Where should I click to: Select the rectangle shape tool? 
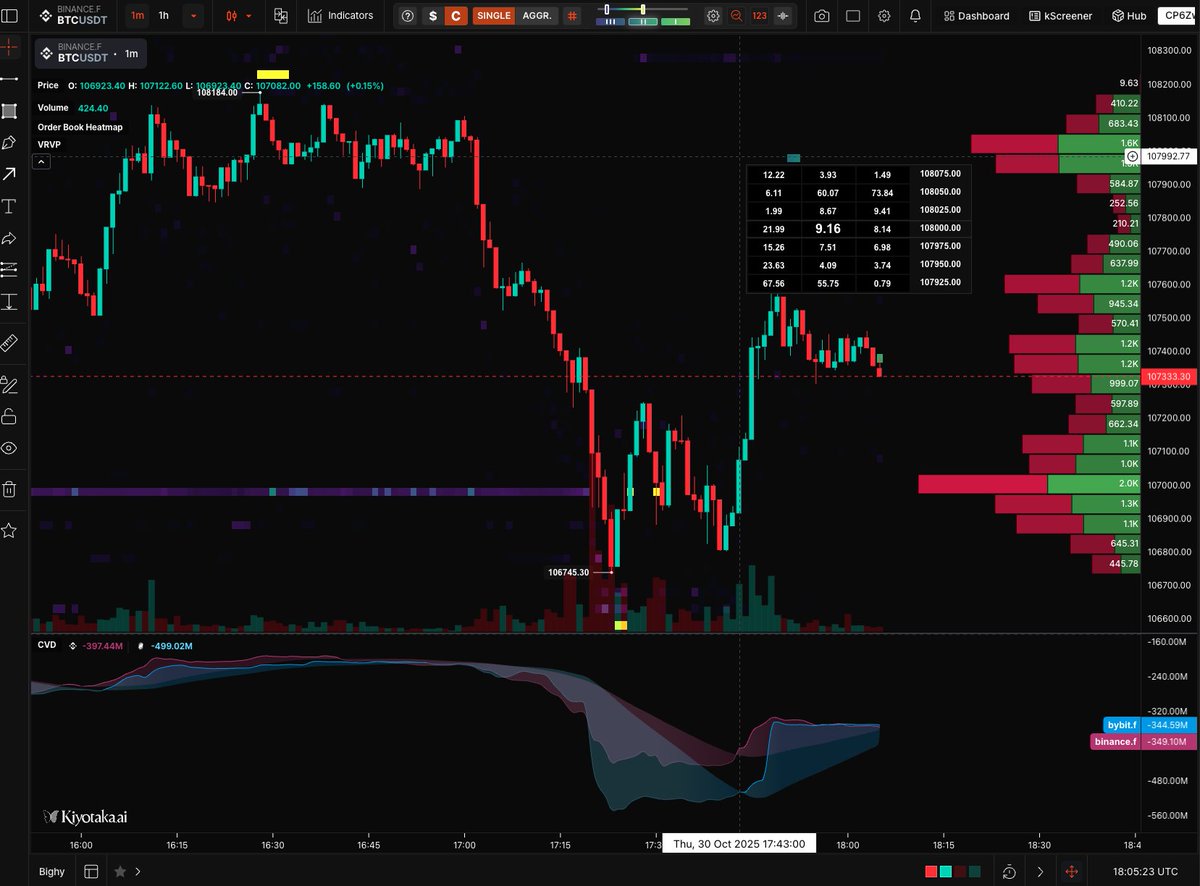point(9,110)
